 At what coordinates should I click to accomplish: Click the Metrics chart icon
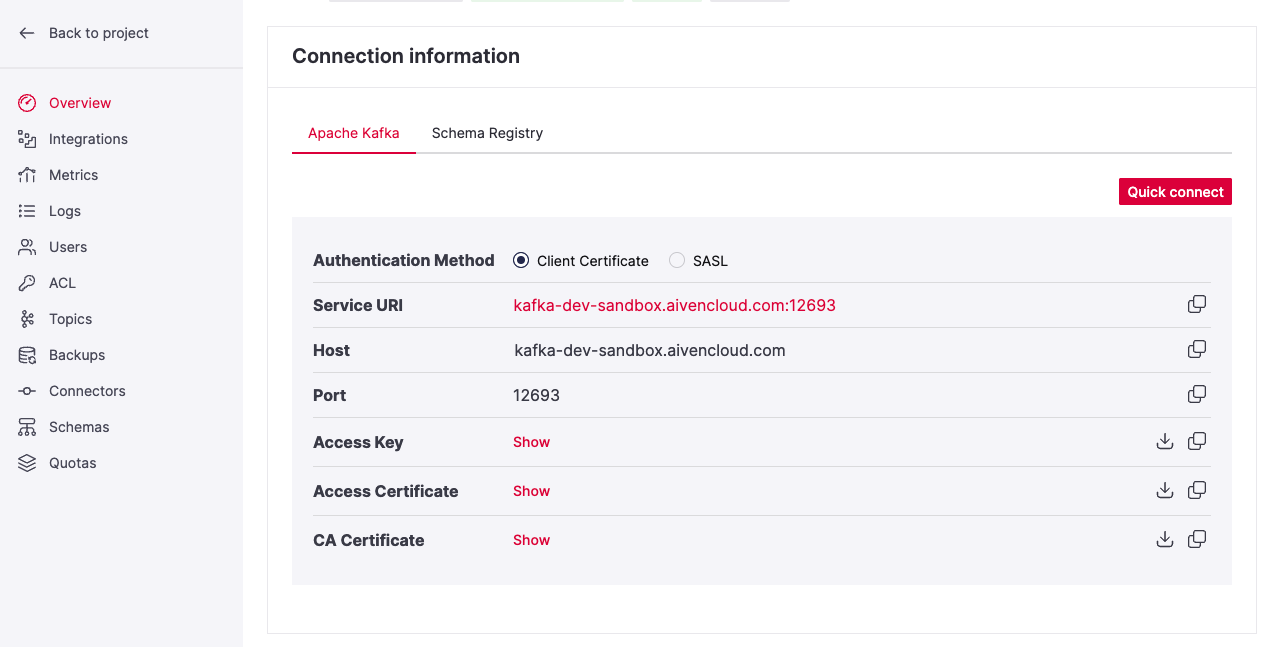click(x=27, y=174)
